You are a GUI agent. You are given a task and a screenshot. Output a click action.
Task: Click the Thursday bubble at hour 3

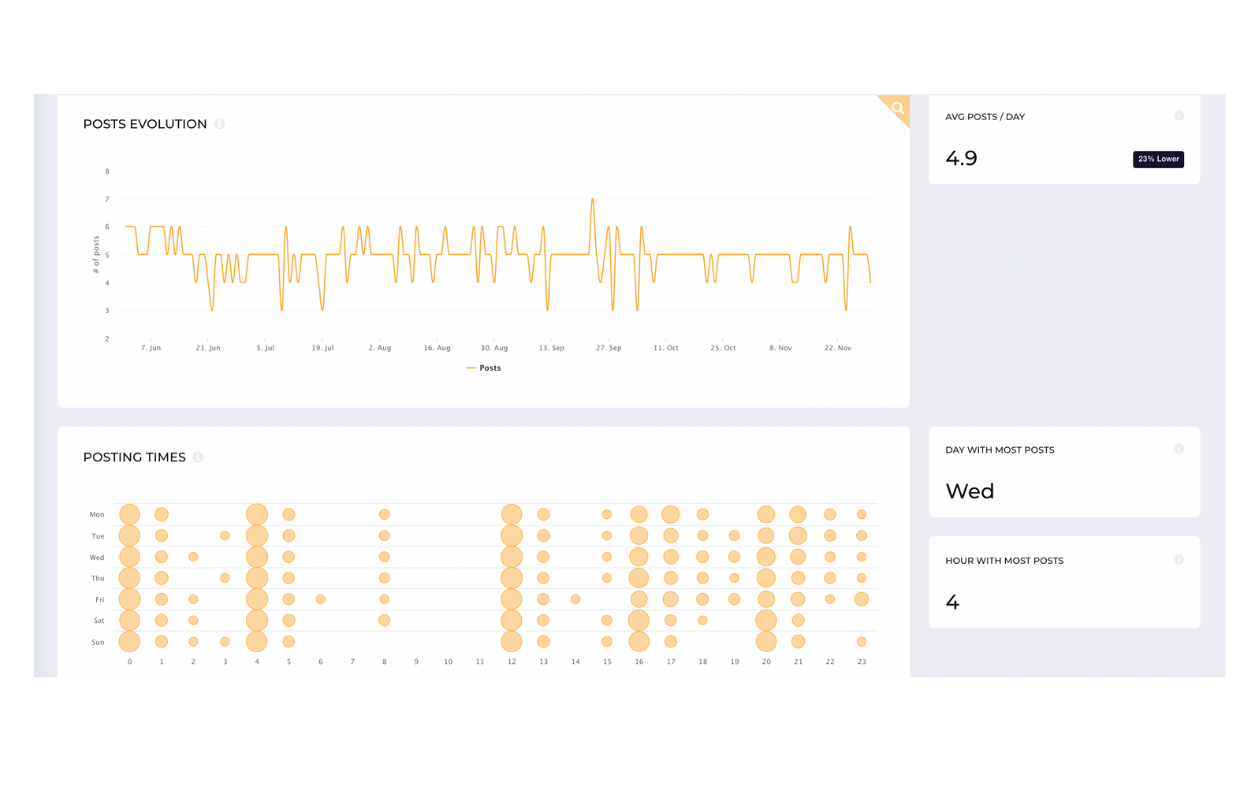pyautogui.click(x=225, y=578)
